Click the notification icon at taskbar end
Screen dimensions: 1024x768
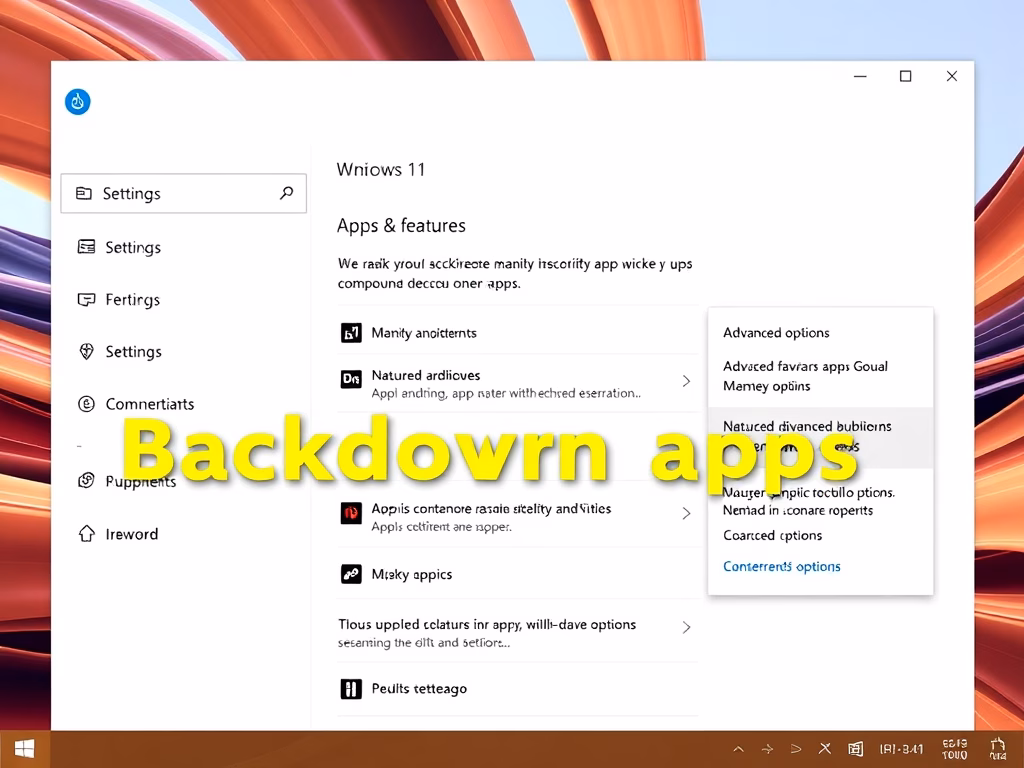[998, 749]
